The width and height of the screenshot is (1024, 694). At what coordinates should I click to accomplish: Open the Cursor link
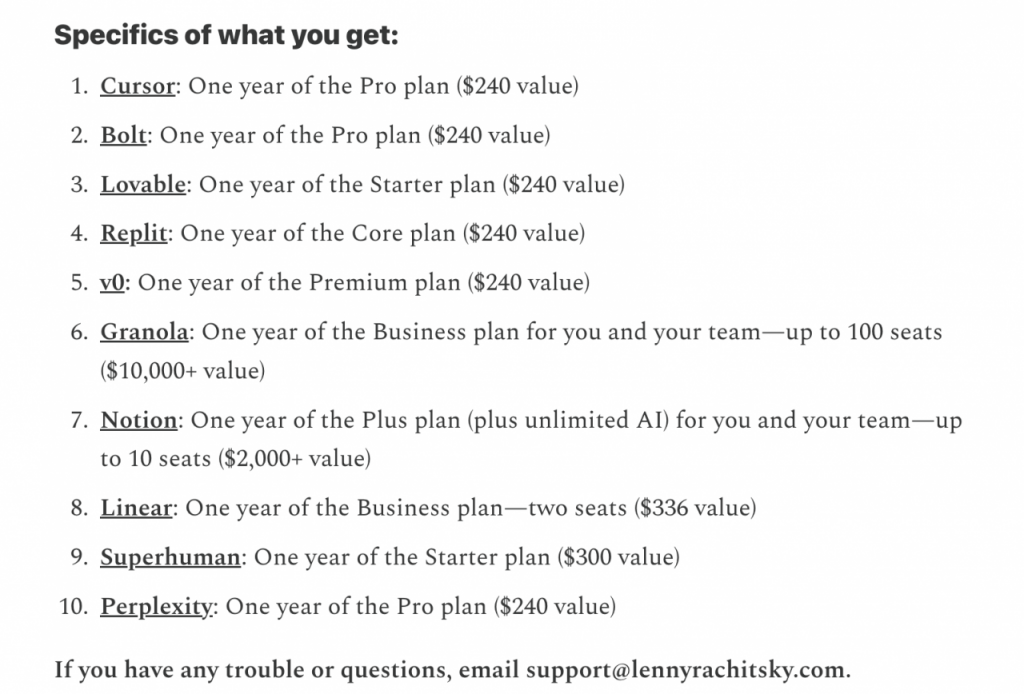[x=138, y=86]
